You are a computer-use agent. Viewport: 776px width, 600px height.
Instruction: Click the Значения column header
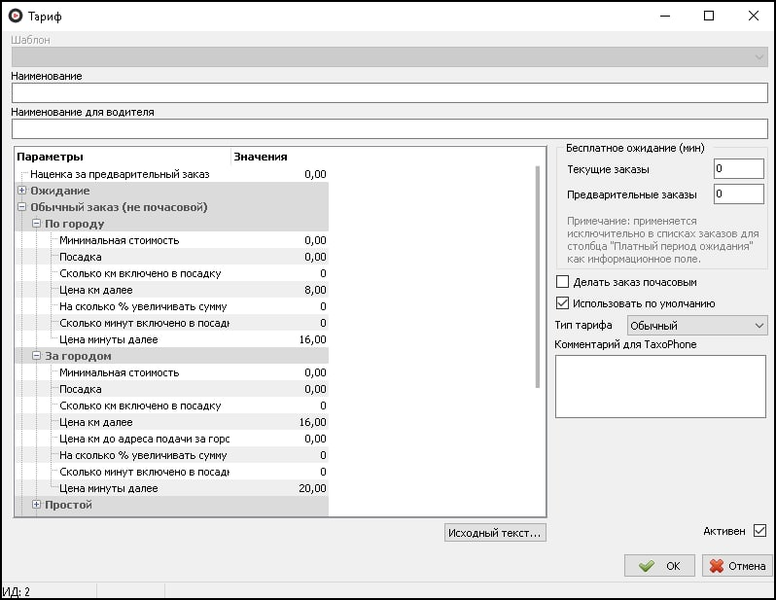tap(280, 156)
